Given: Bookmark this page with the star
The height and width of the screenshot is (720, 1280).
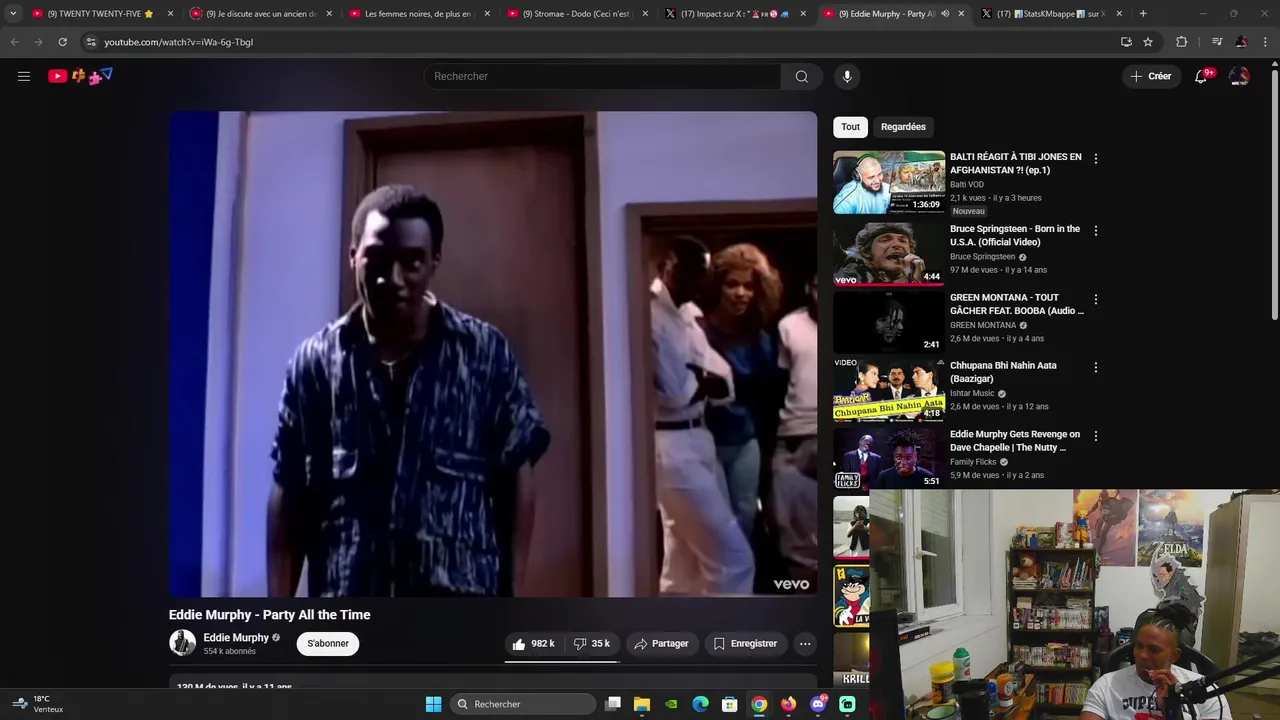Looking at the screenshot, I should click(x=1148, y=42).
